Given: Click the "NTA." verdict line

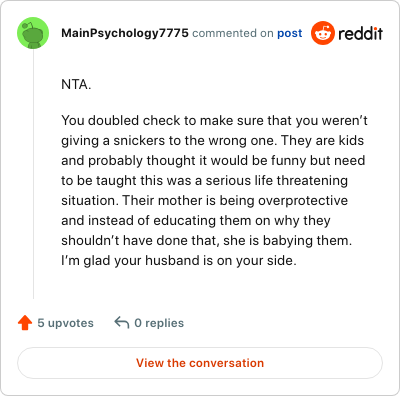Looking at the screenshot, I should pyautogui.click(x=76, y=85).
